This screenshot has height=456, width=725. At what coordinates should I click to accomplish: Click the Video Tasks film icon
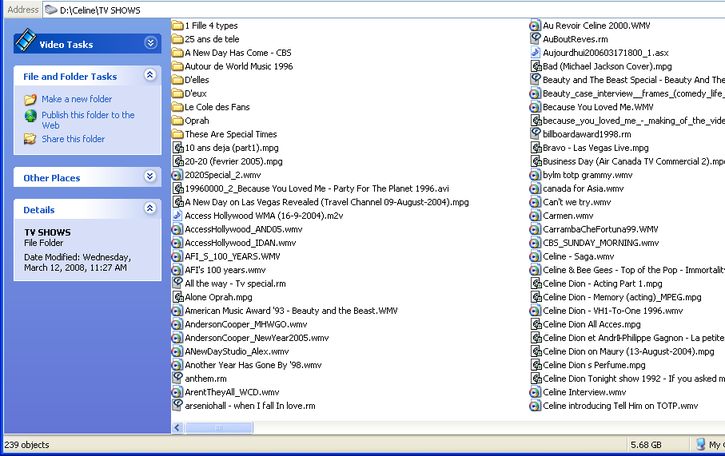(25, 40)
